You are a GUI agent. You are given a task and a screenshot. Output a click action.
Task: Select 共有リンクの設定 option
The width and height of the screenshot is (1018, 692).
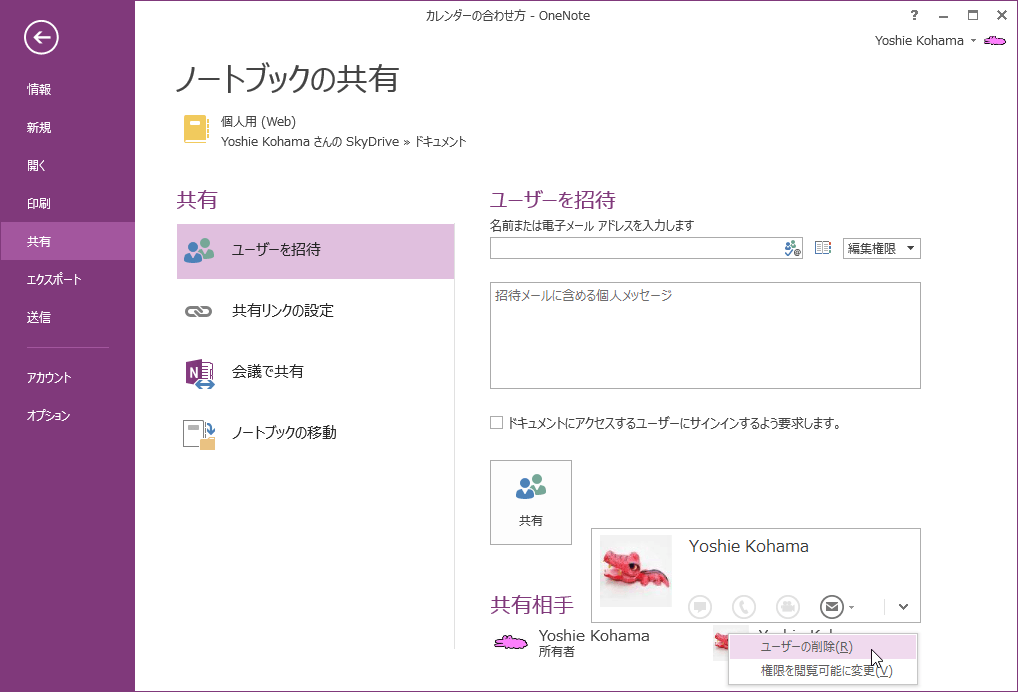tap(316, 311)
